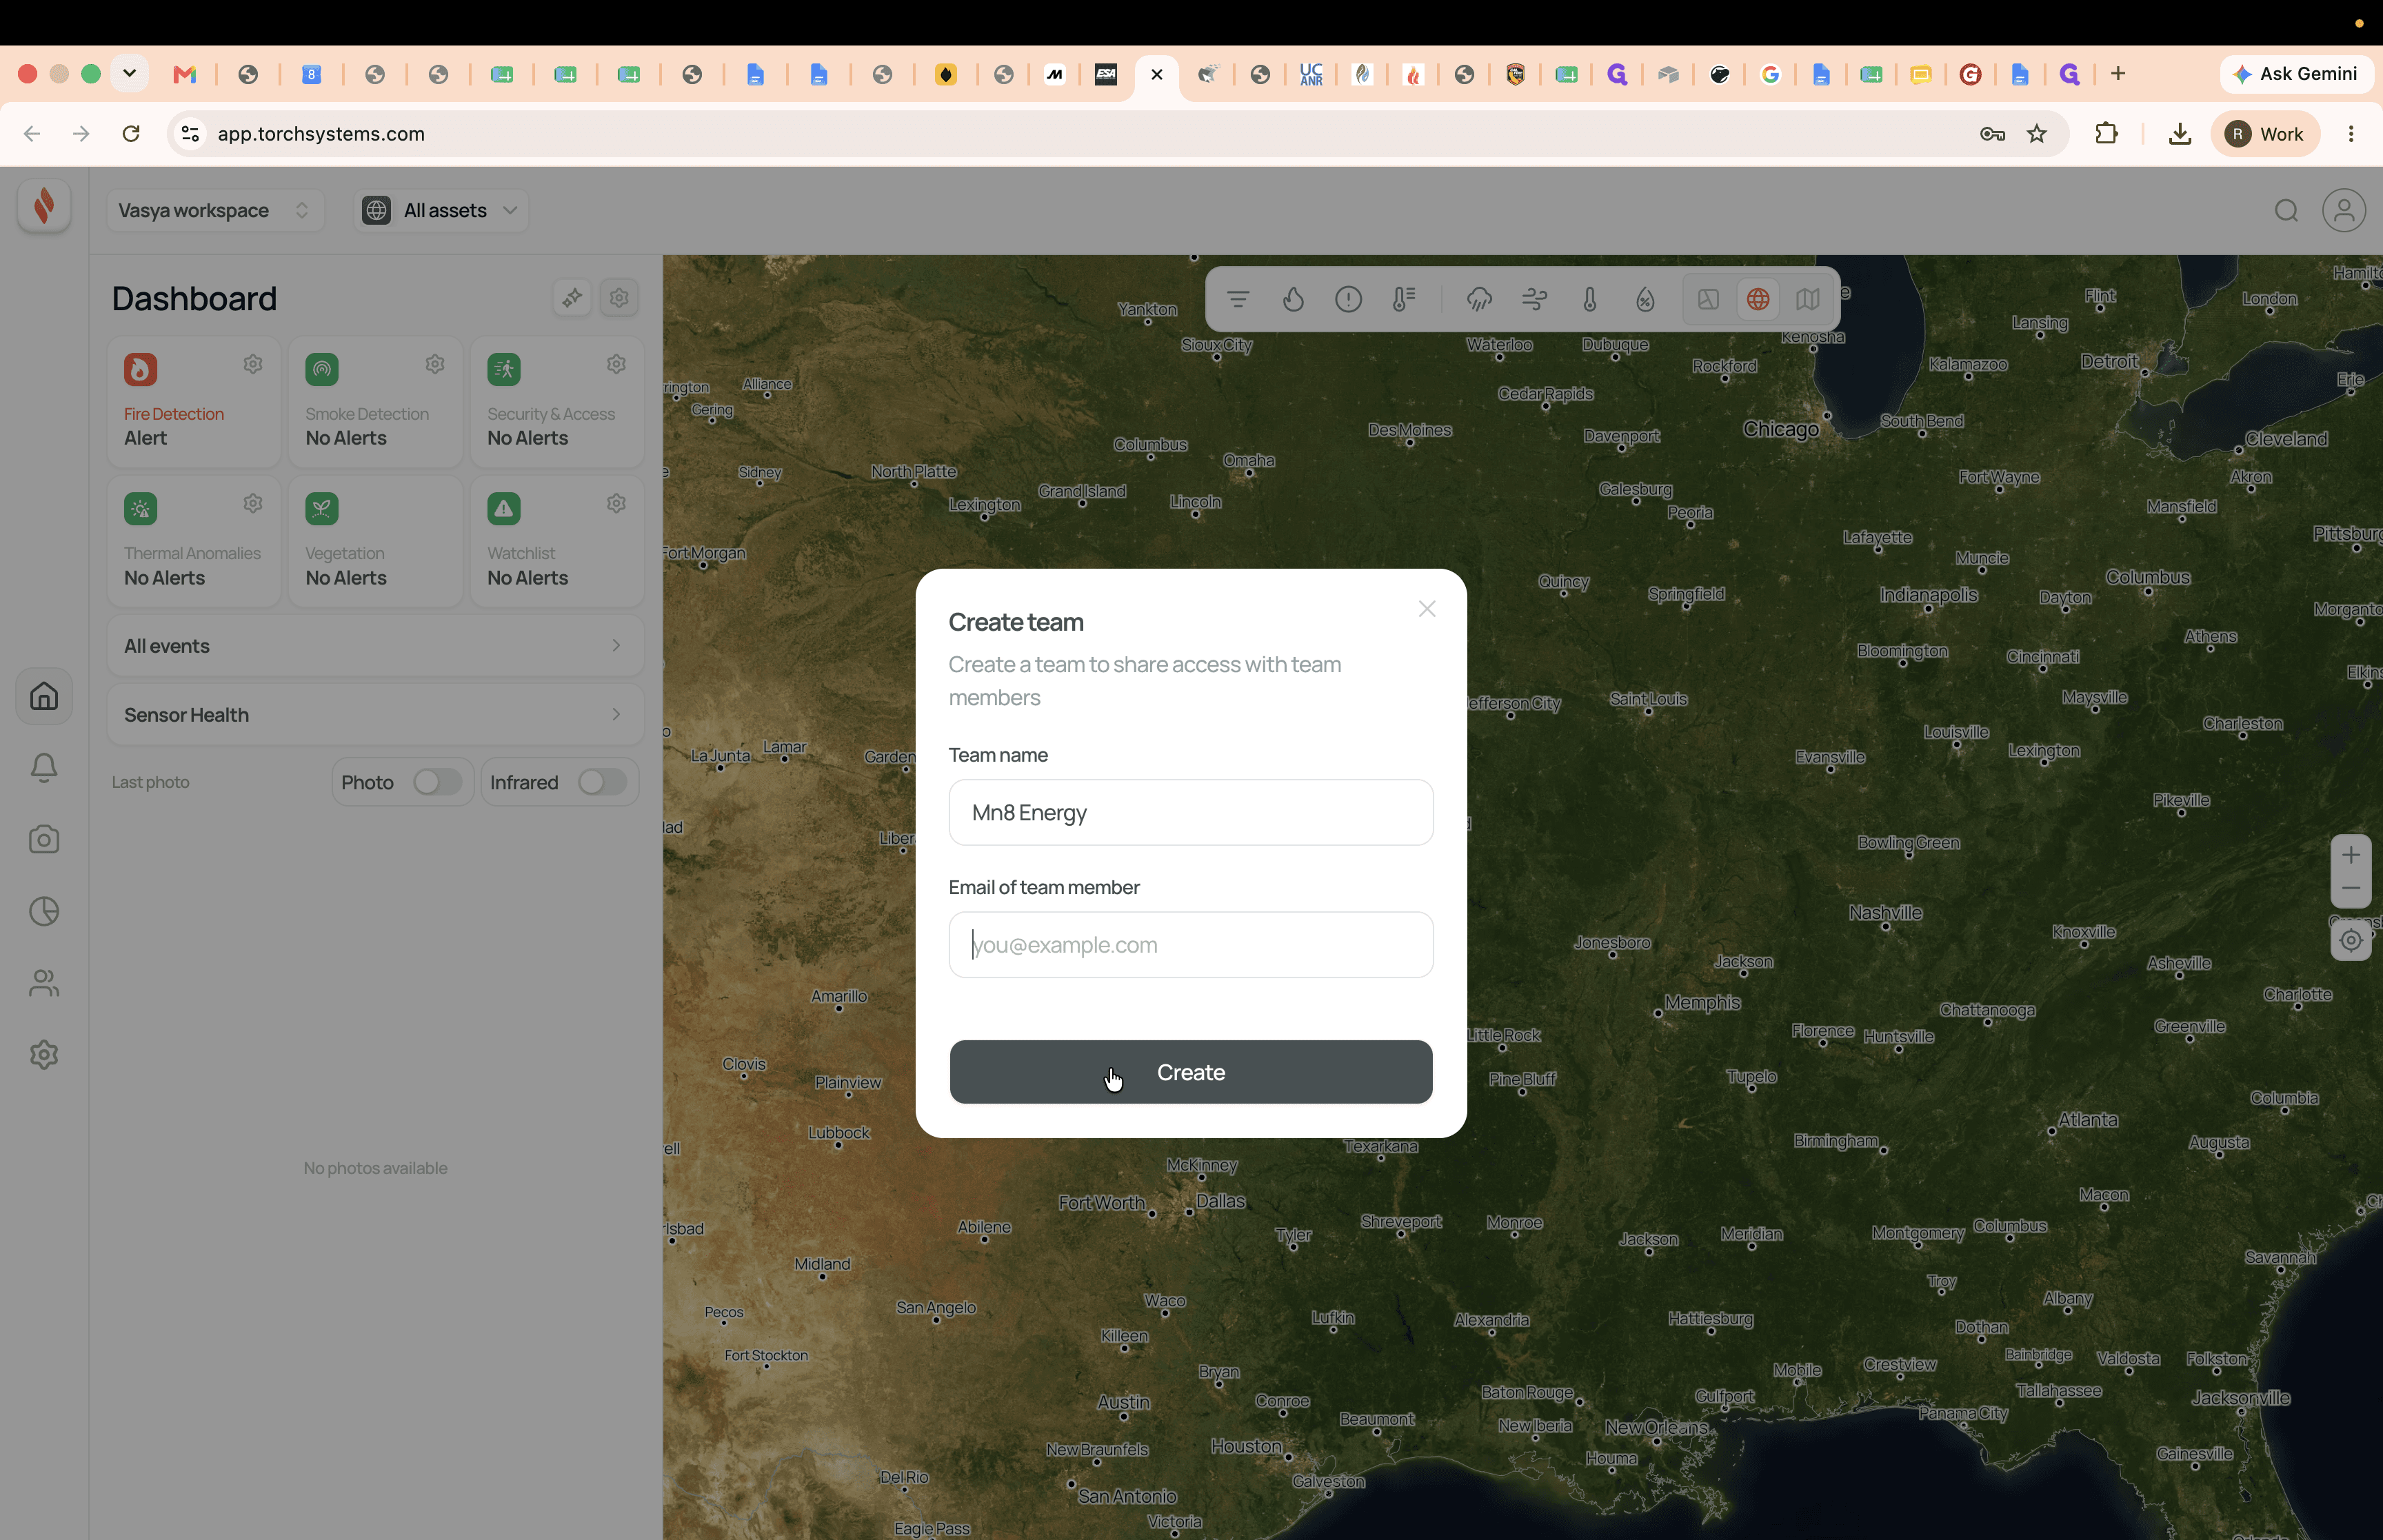Click the locate target map button
2383x1540 pixels.
2350,940
